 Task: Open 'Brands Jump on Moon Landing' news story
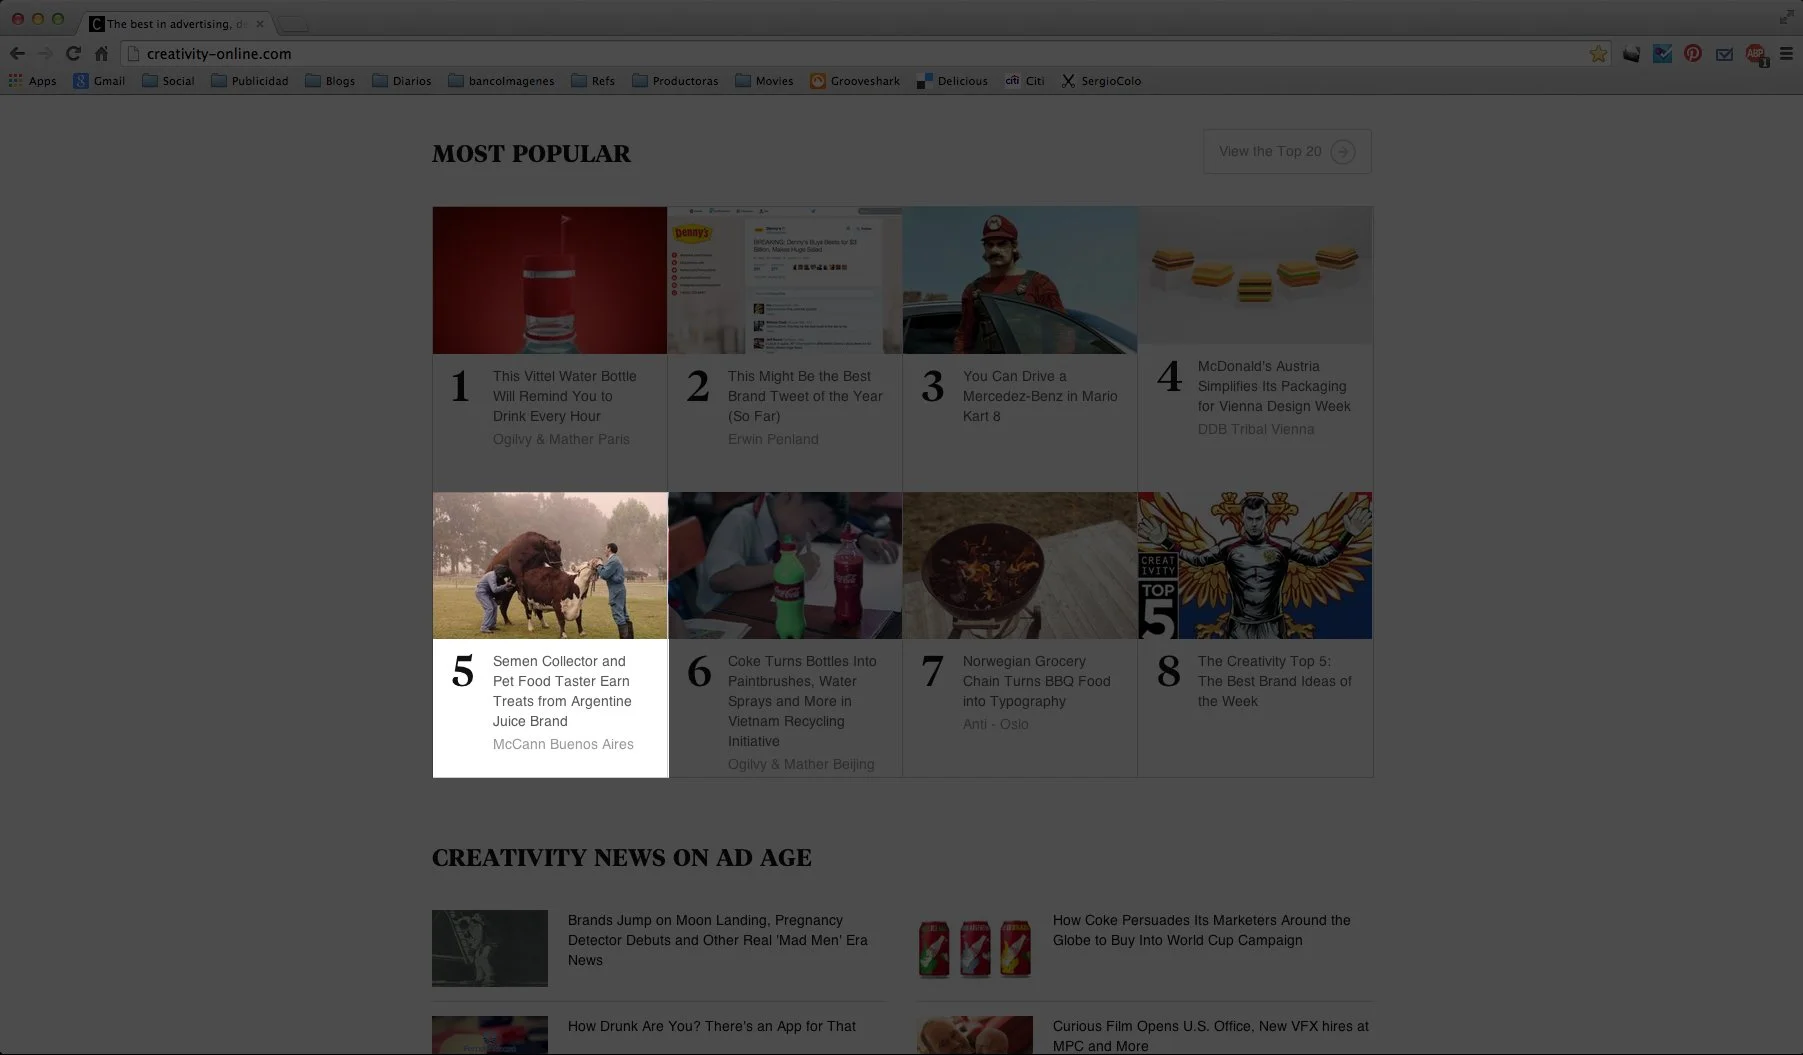click(718, 940)
